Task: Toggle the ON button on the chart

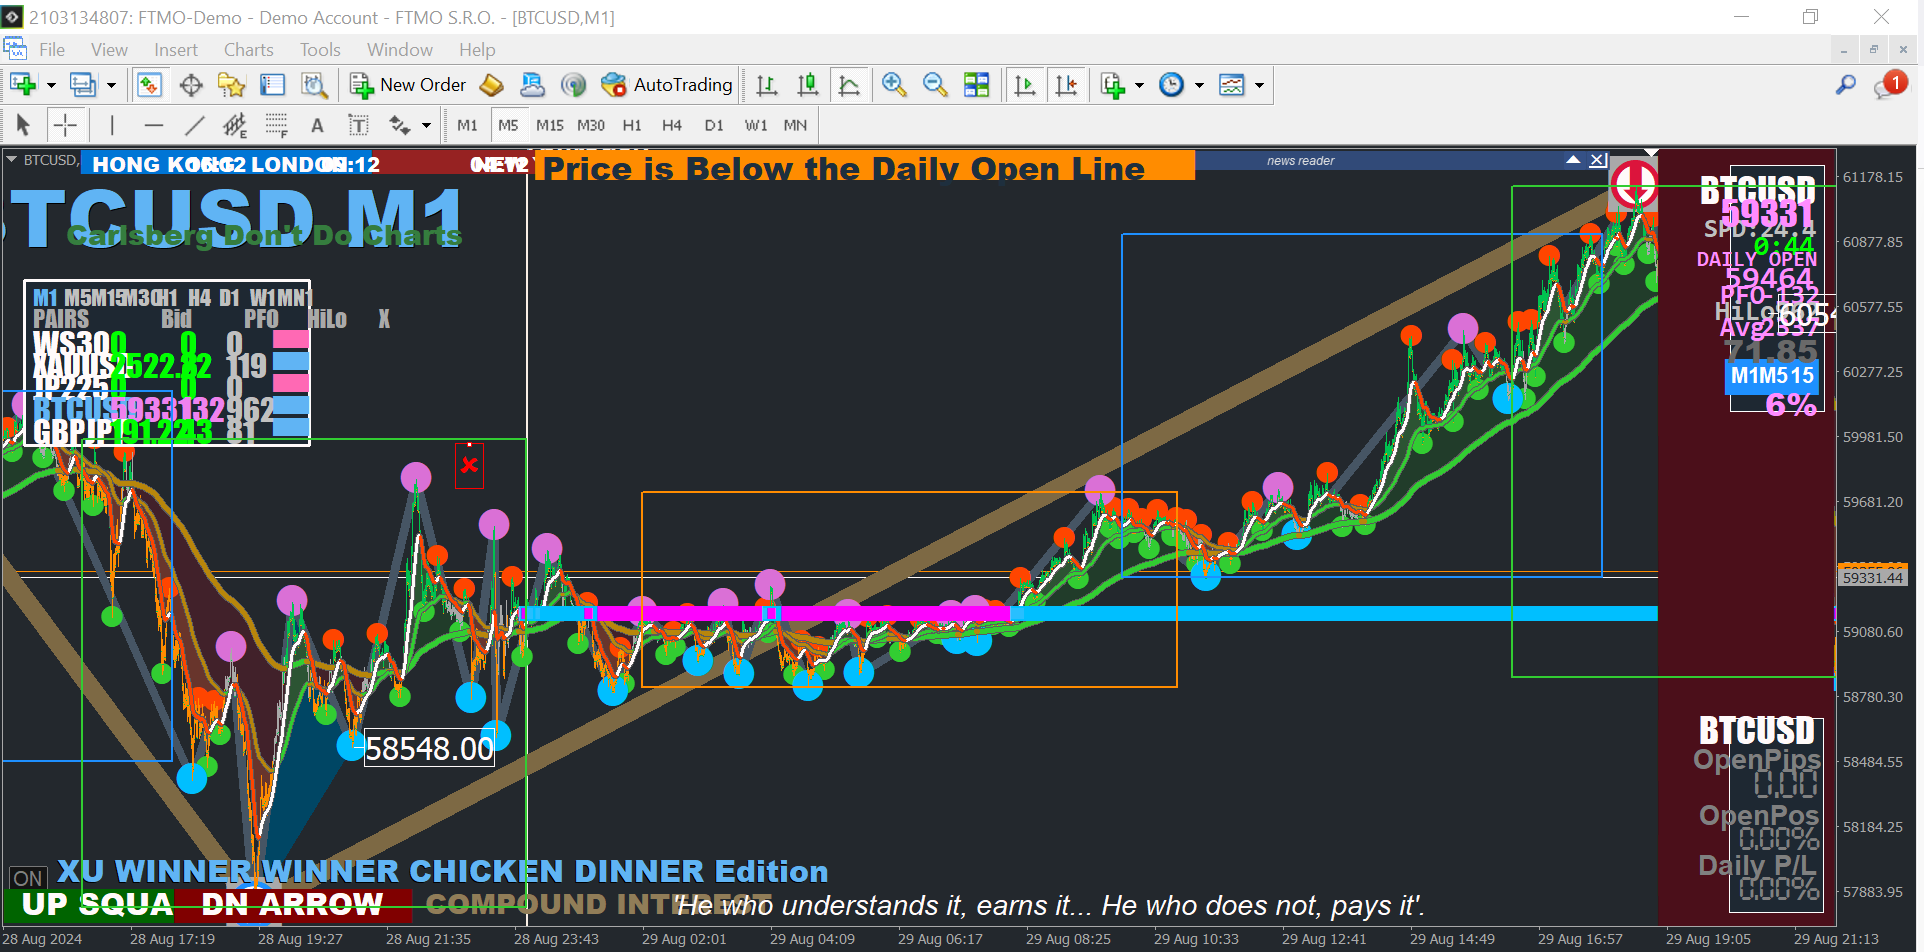Action: pos(28,878)
